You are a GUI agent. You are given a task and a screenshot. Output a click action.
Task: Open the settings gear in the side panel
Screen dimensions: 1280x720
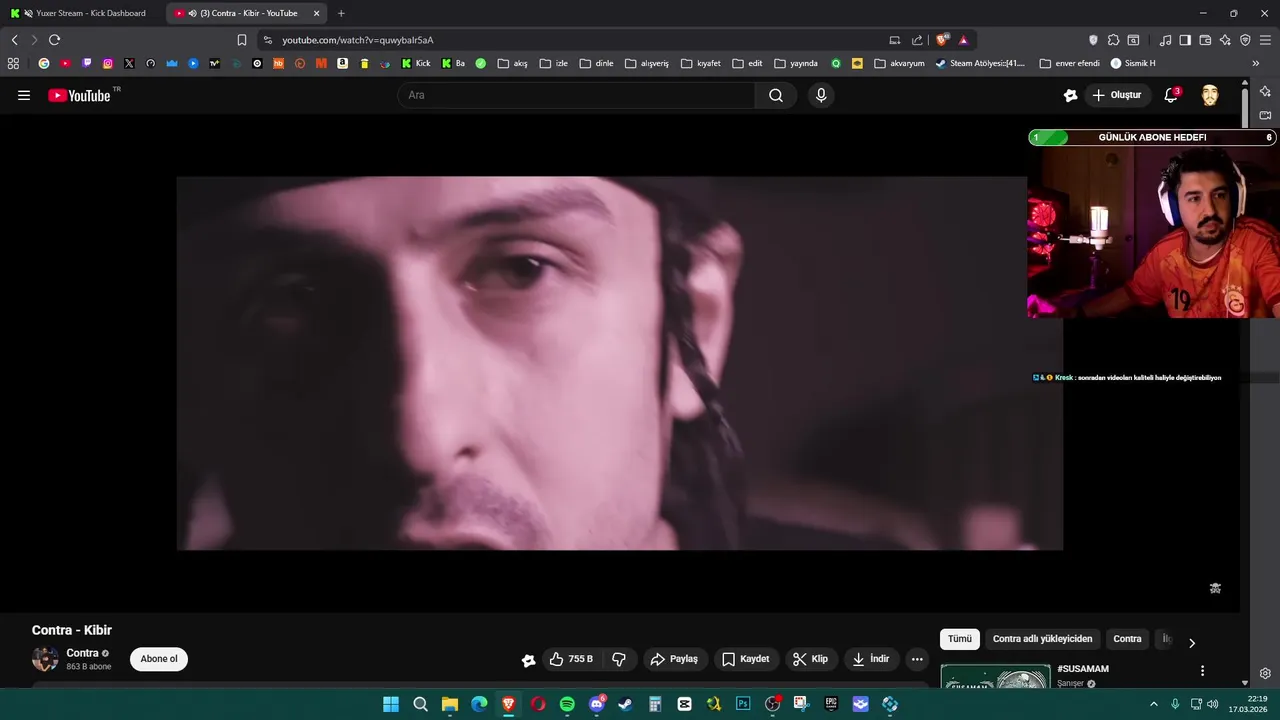point(1265,673)
